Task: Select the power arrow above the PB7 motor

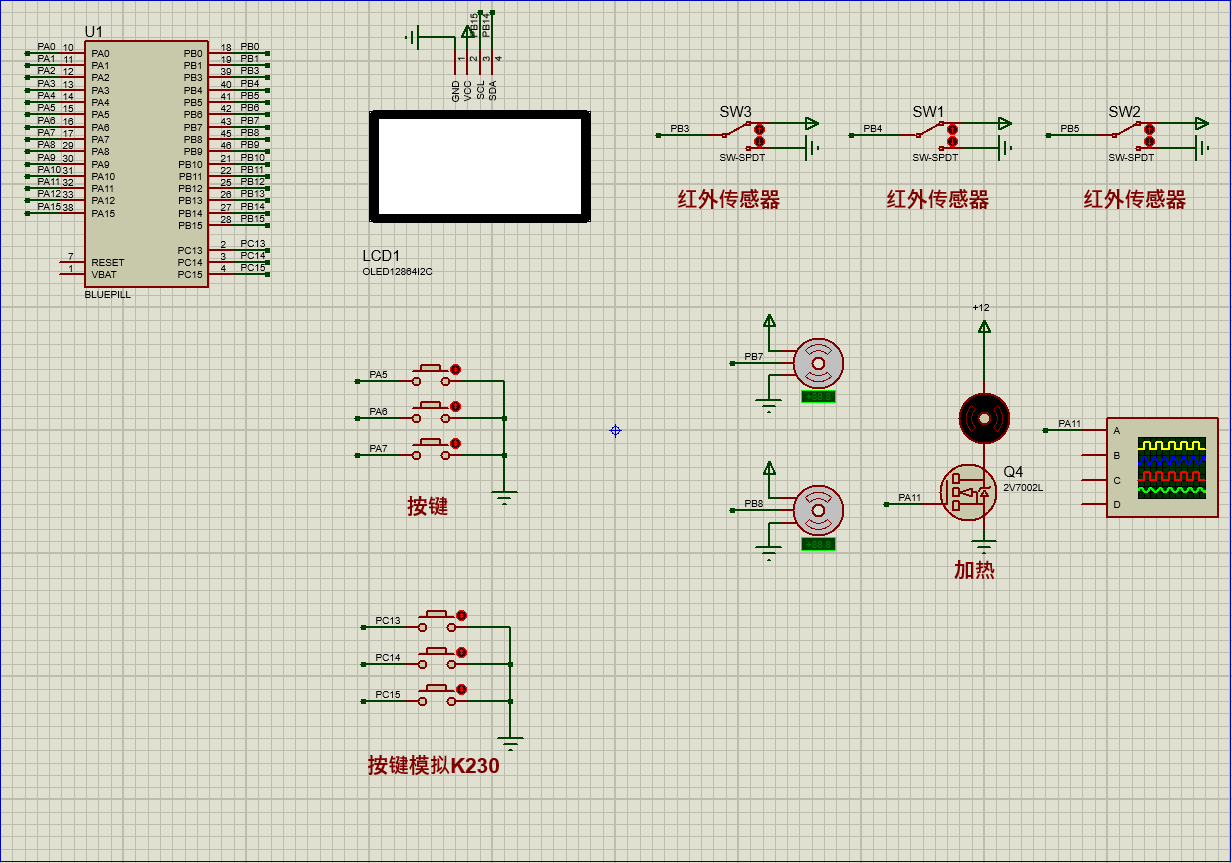Action: coord(769,320)
